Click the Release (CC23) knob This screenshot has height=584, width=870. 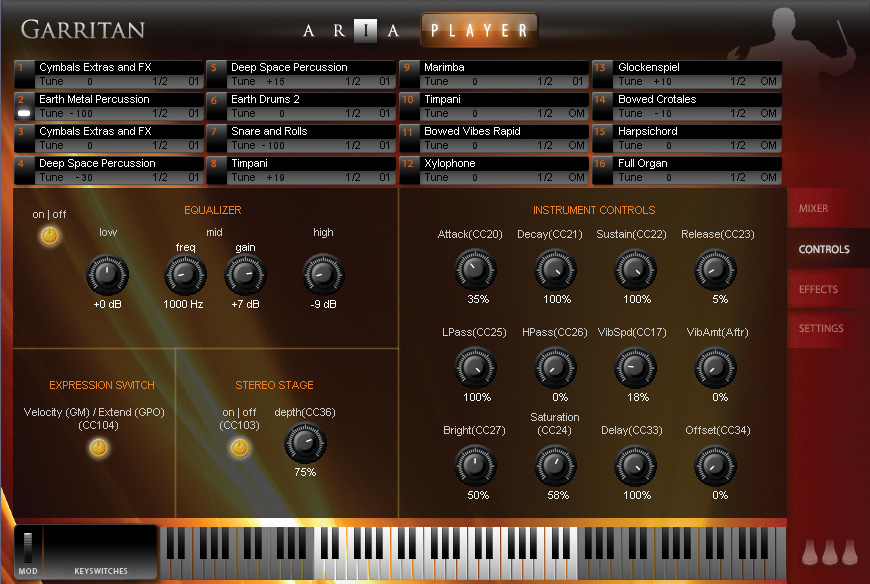[716, 270]
